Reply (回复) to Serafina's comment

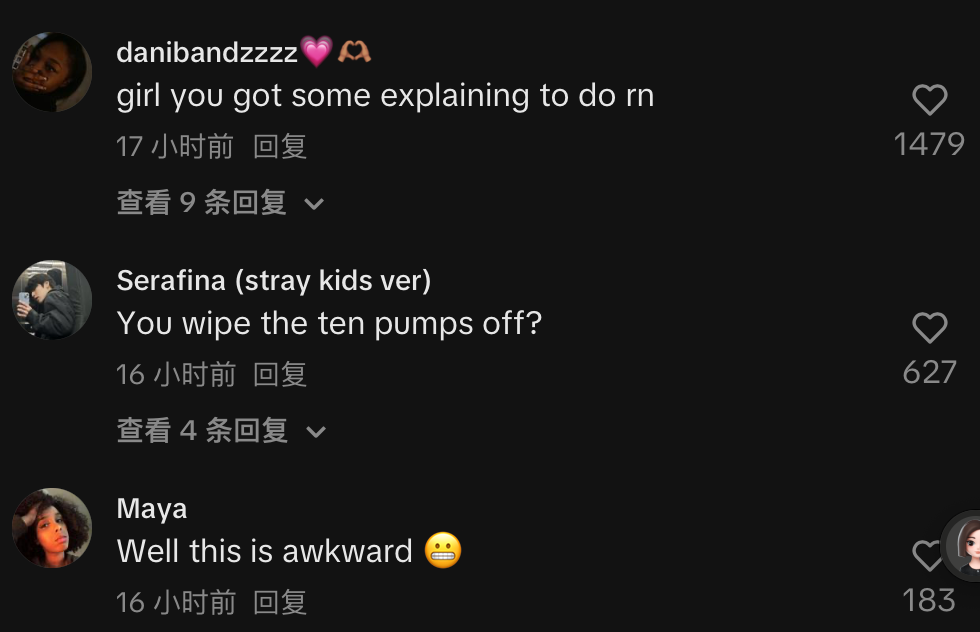pyautogui.click(x=280, y=374)
